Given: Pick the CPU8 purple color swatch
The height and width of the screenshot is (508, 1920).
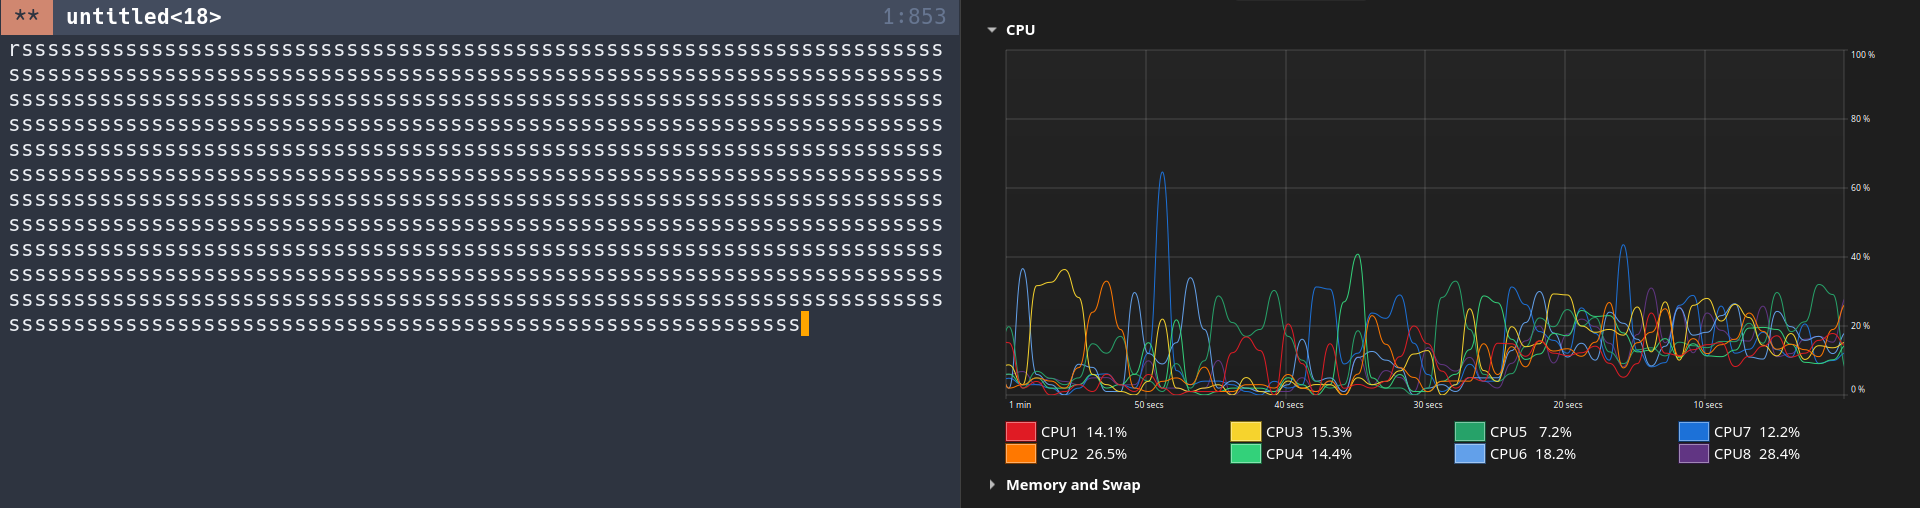Looking at the screenshot, I should 1693,454.
